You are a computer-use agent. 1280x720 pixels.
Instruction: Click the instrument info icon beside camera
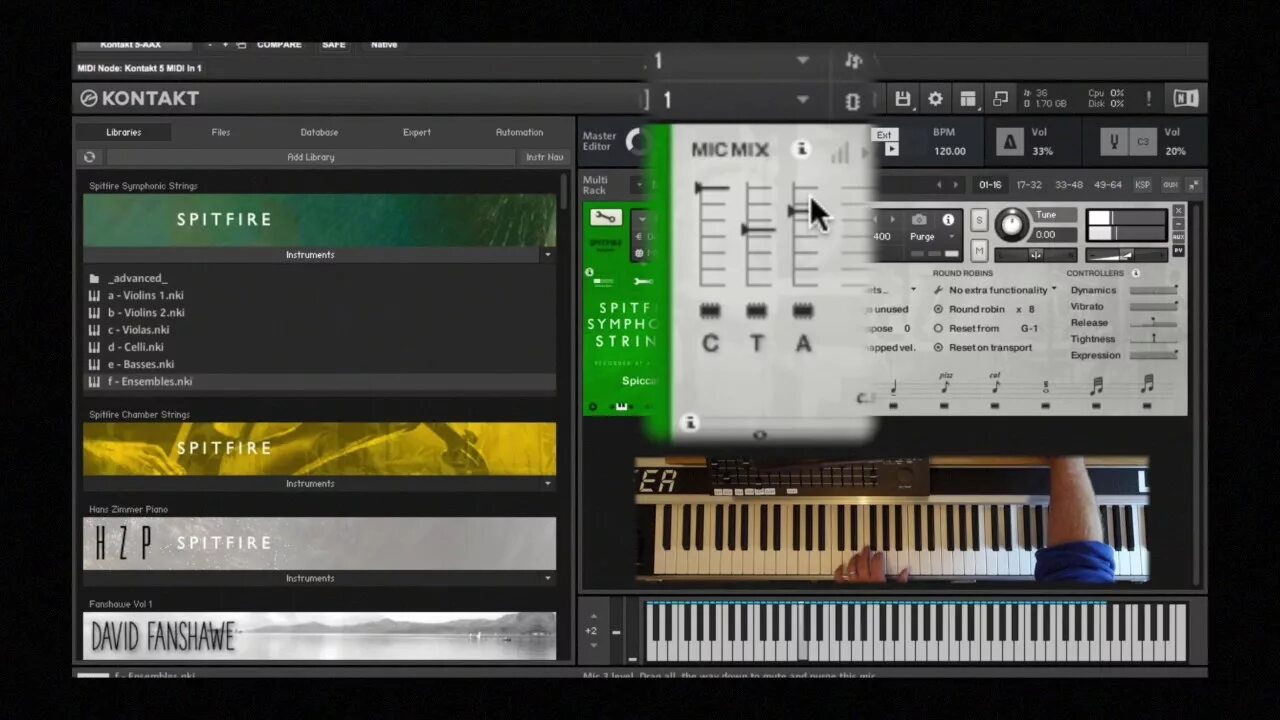pos(948,220)
